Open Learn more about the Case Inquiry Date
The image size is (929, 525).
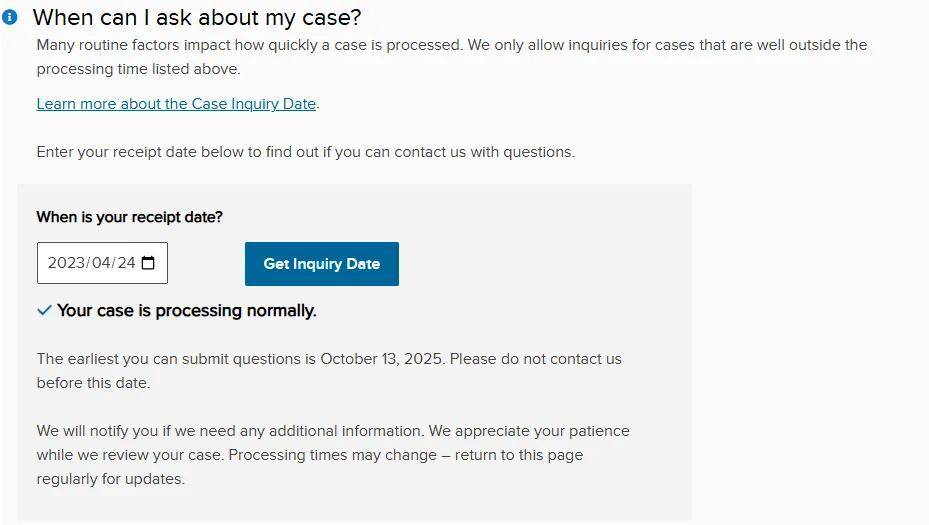coord(176,104)
